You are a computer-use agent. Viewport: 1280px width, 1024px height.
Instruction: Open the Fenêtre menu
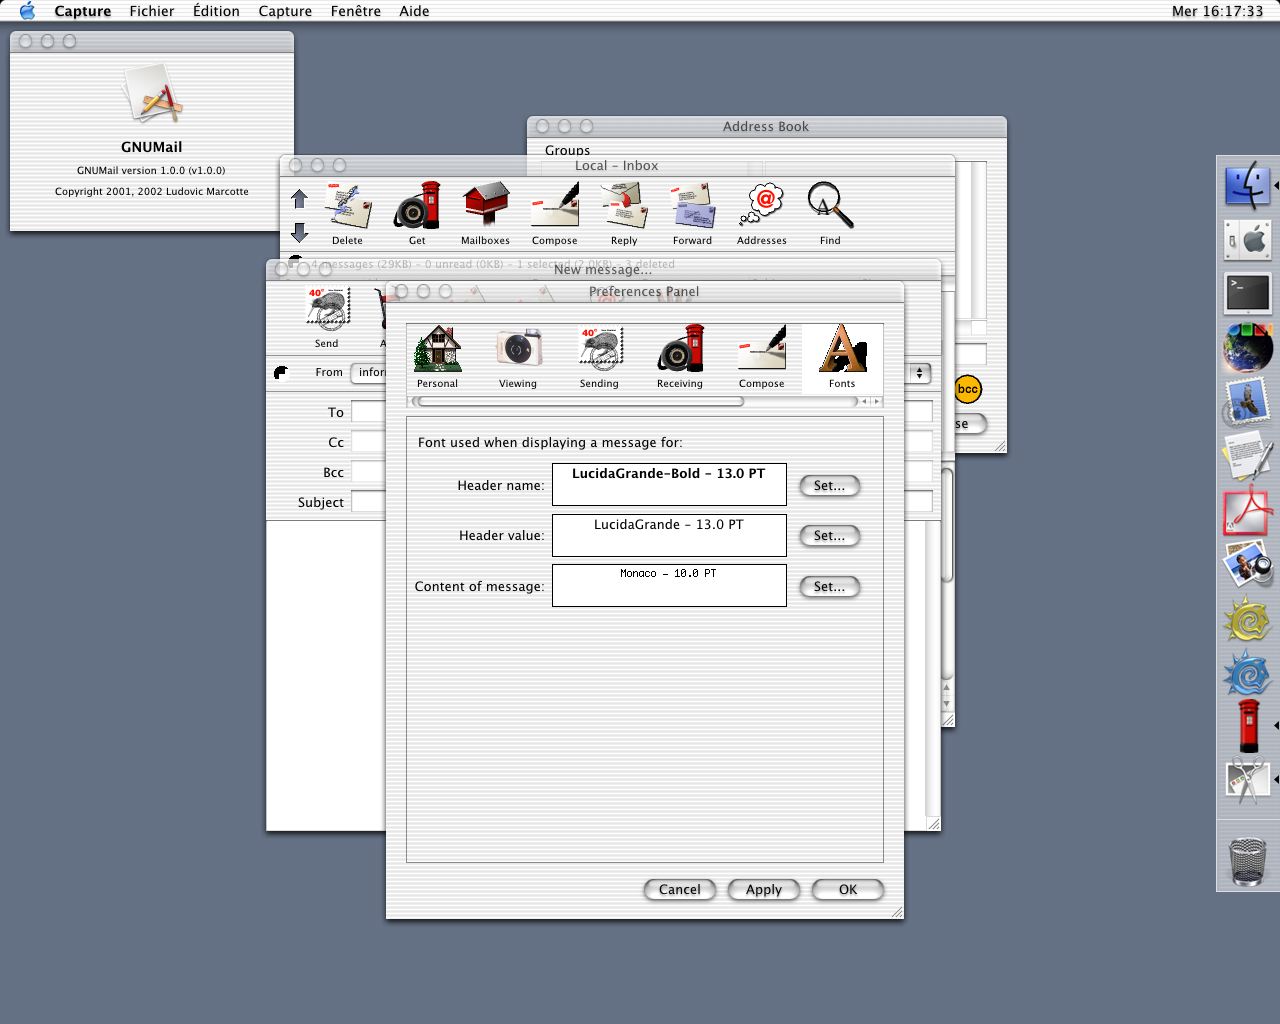click(x=355, y=11)
